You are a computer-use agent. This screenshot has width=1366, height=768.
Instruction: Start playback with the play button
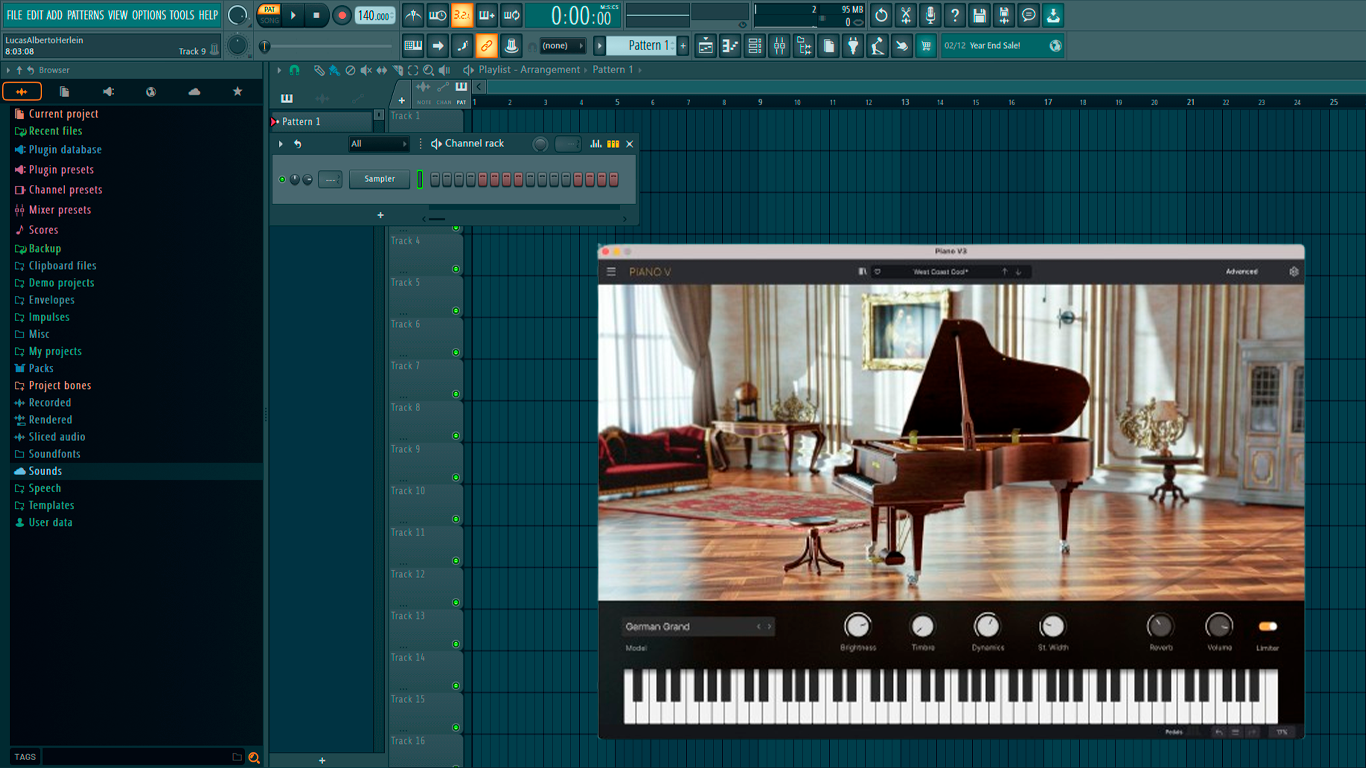coord(293,16)
